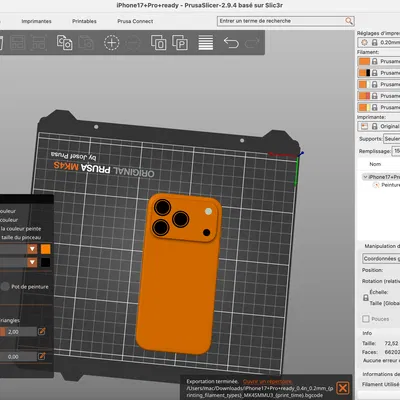Click lock icon of the yellow-swatch filament row
The width and height of the screenshot is (400, 400).
[375, 107]
